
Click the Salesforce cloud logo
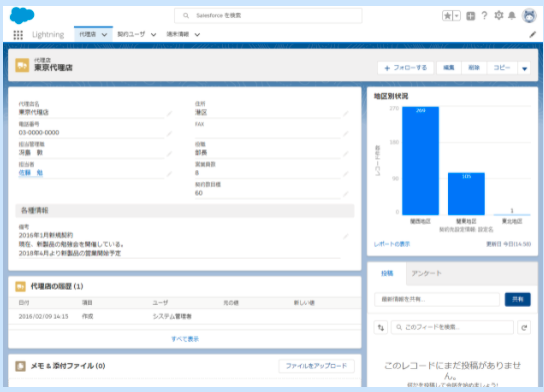pos(22,16)
